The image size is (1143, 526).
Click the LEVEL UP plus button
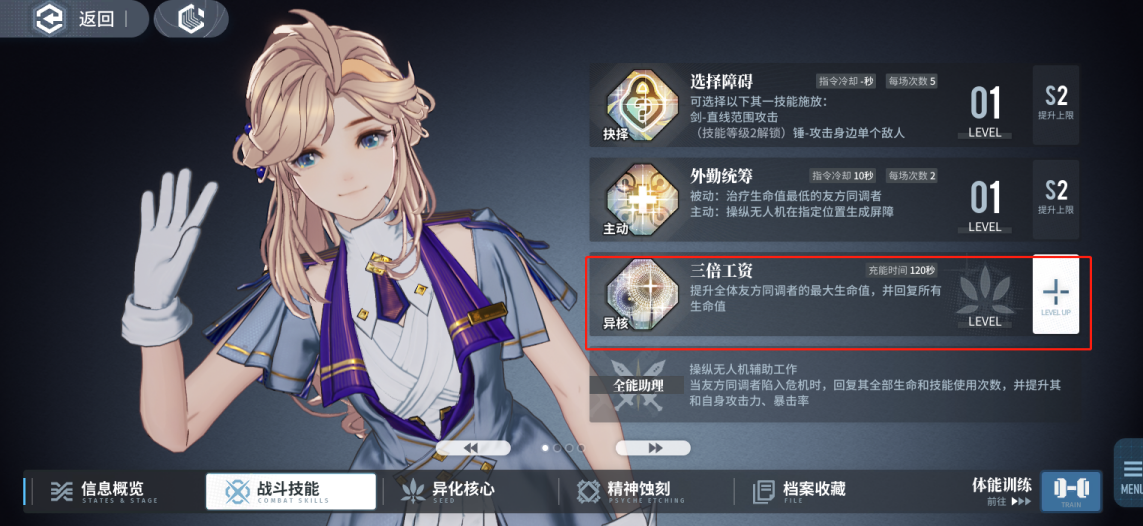pos(1056,294)
